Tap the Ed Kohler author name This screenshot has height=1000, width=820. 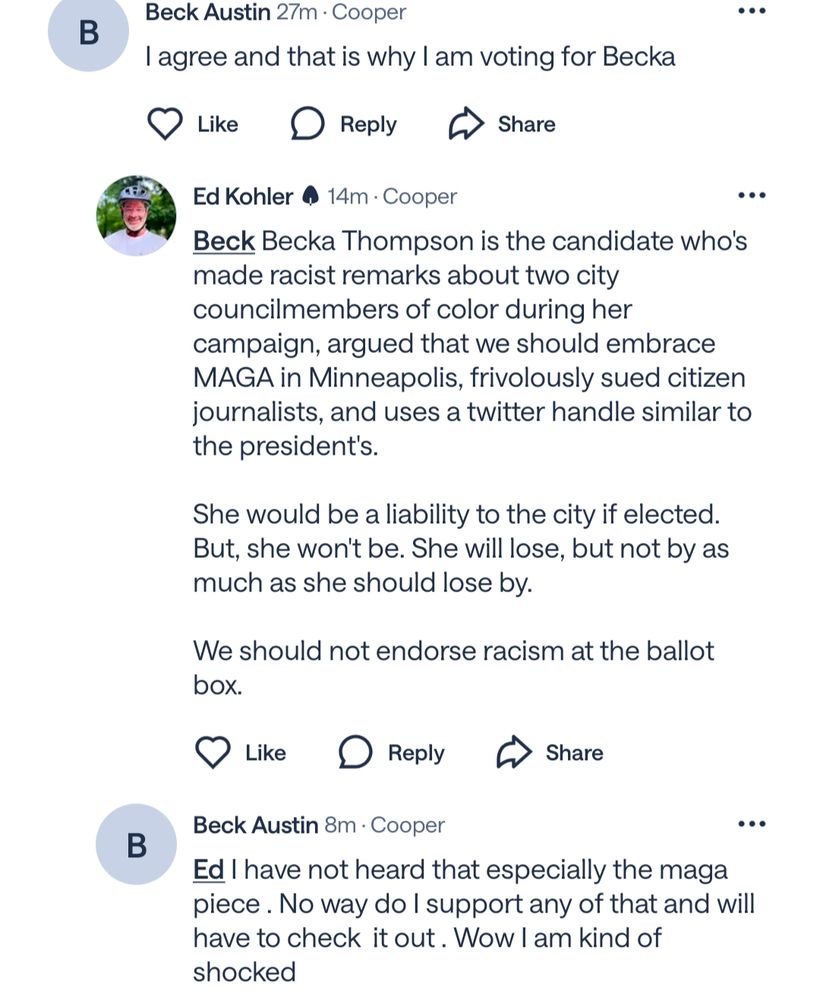point(243,196)
